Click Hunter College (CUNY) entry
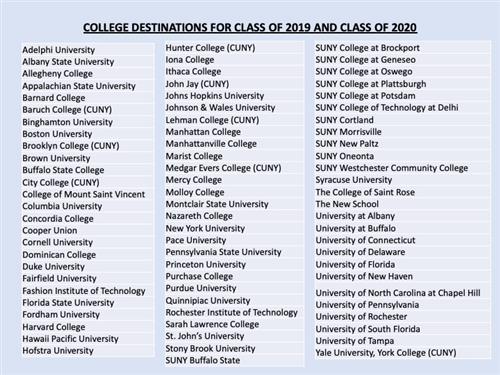 click(210, 48)
